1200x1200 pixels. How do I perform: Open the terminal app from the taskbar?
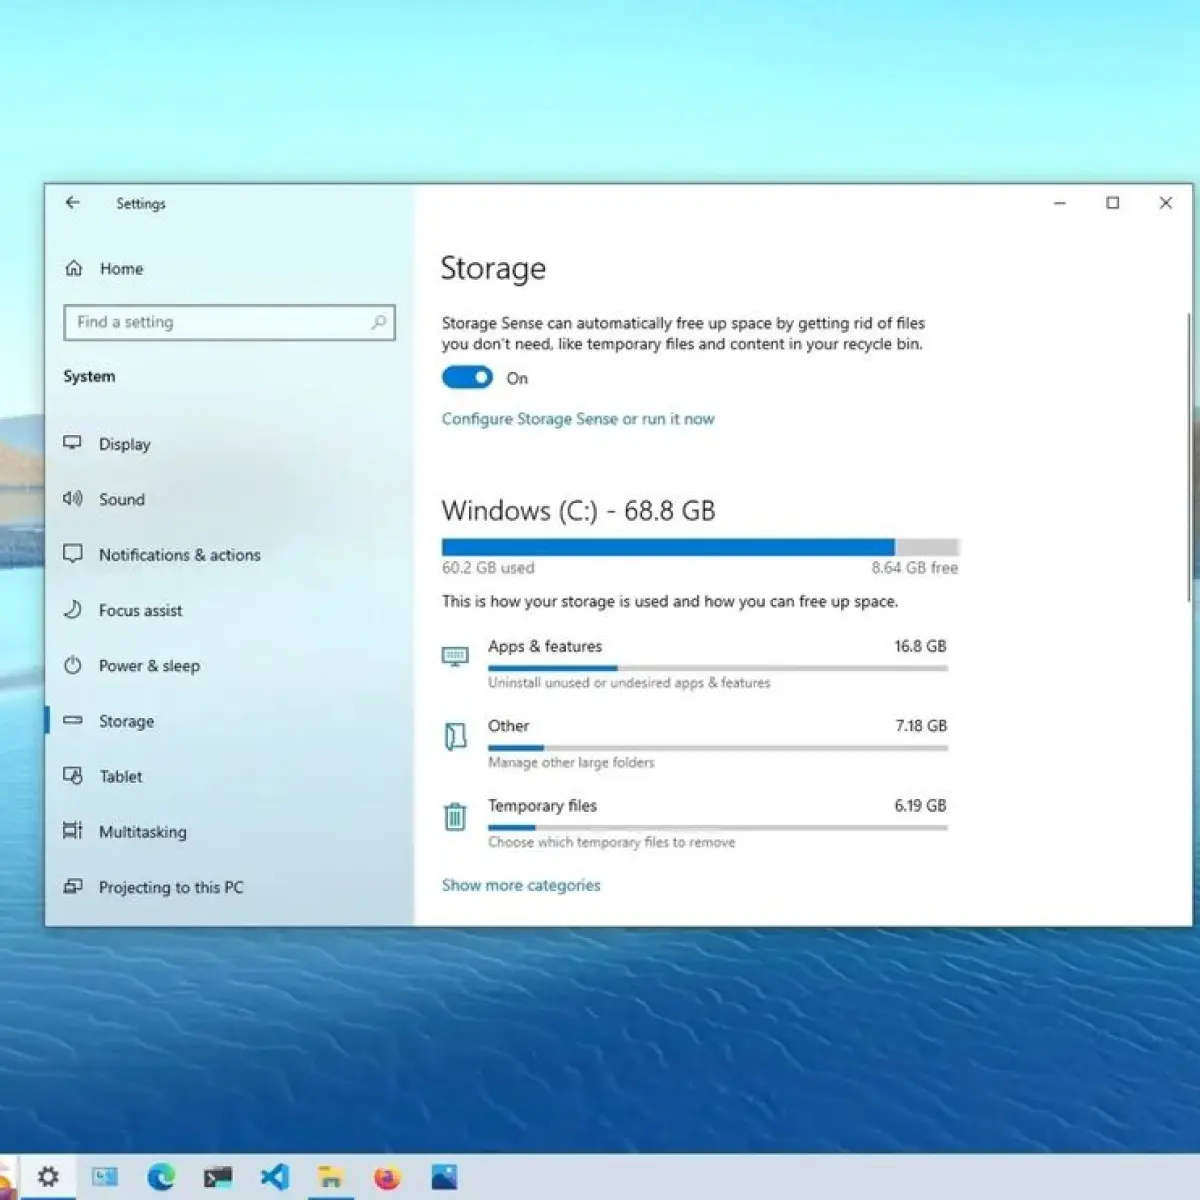(x=218, y=1177)
